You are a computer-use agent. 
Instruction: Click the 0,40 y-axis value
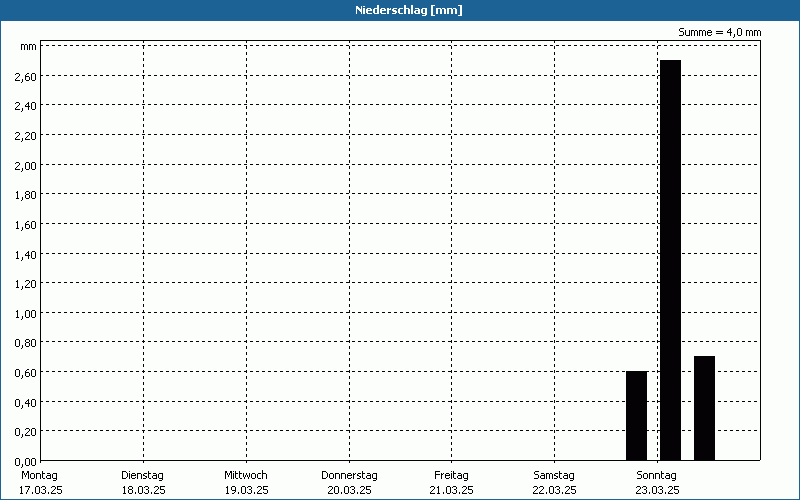point(26,403)
